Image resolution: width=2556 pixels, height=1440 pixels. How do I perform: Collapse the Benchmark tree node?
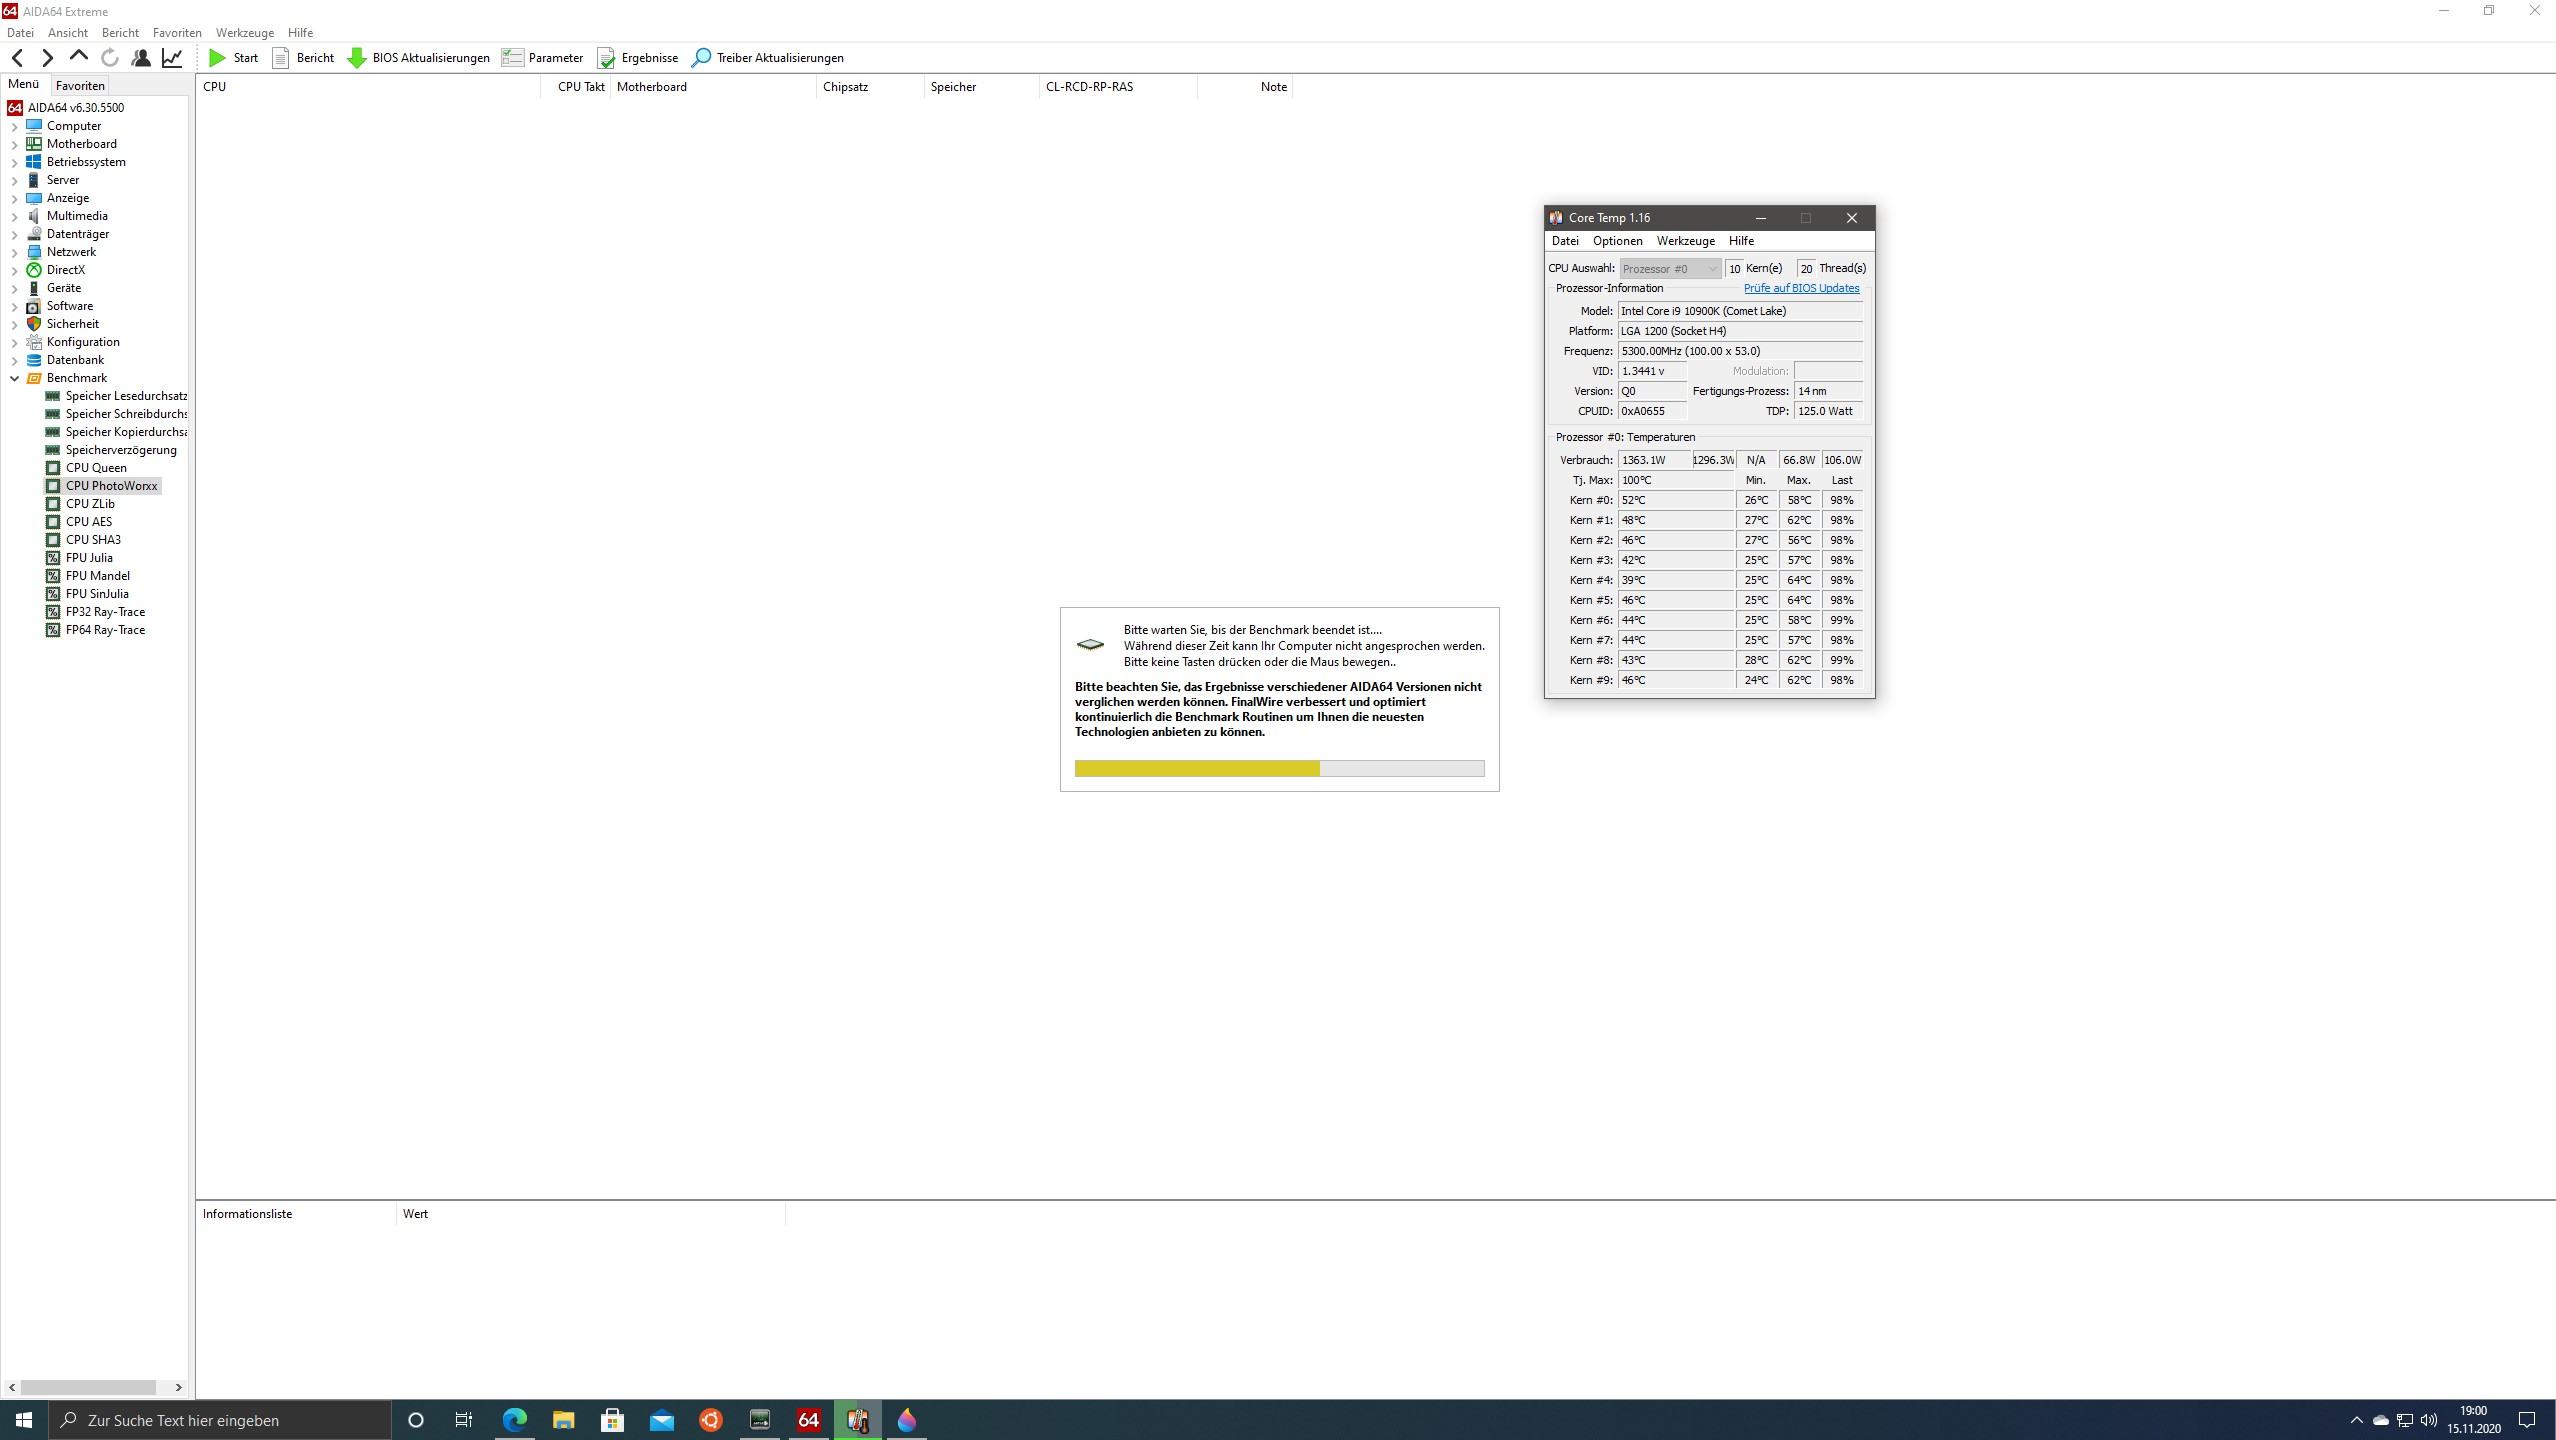point(14,378)
